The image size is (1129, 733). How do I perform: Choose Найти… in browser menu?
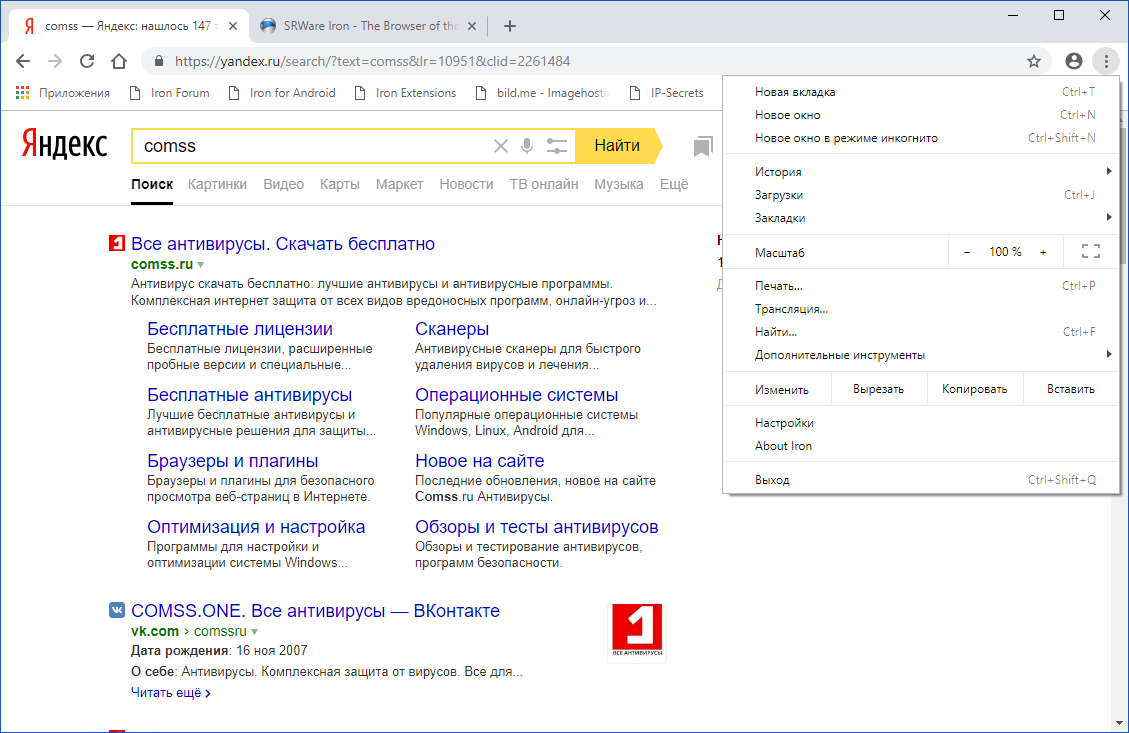(921, 331)
